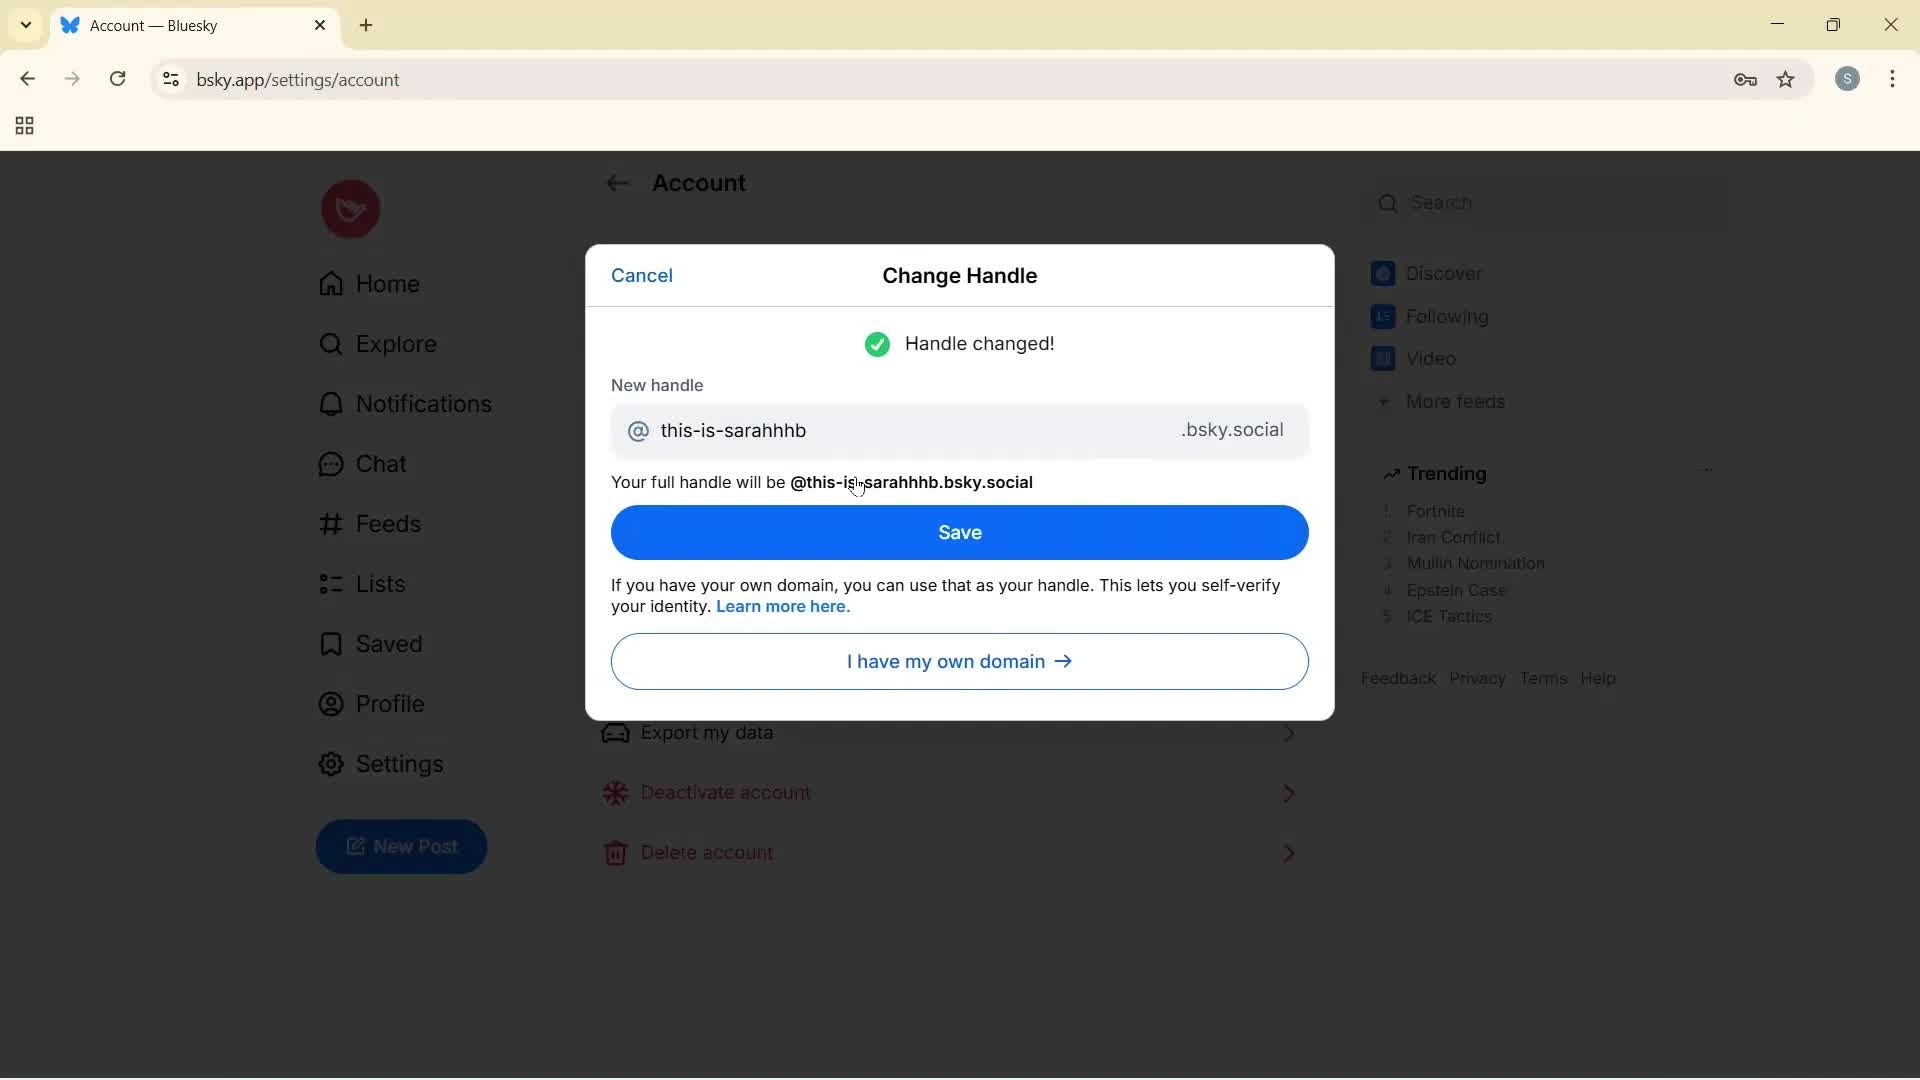Screen dimensions: 1920x1080
Task: Open the Chrome customize menu
Action: pos(1893,79)
